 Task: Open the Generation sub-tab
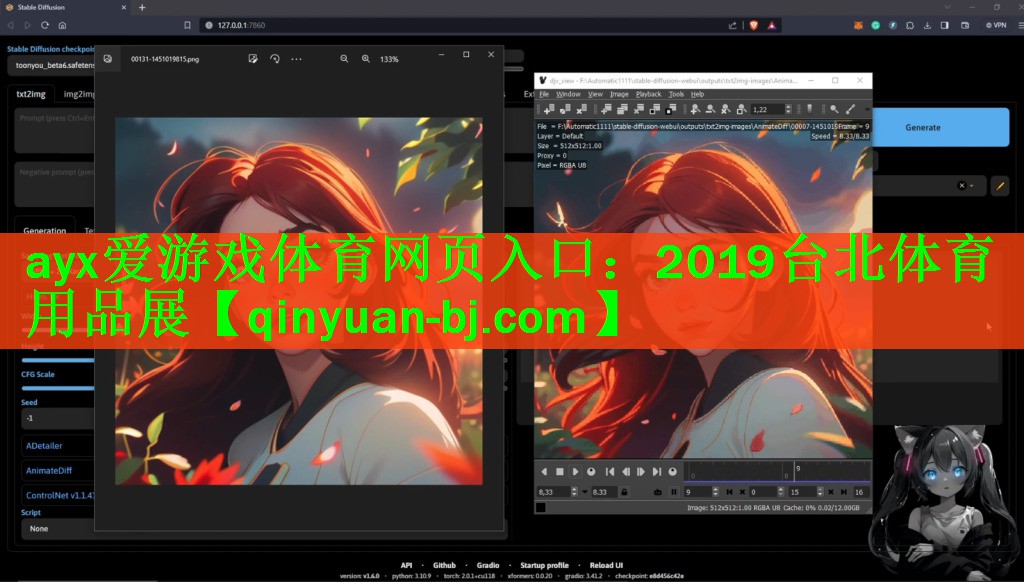(44, 229)
